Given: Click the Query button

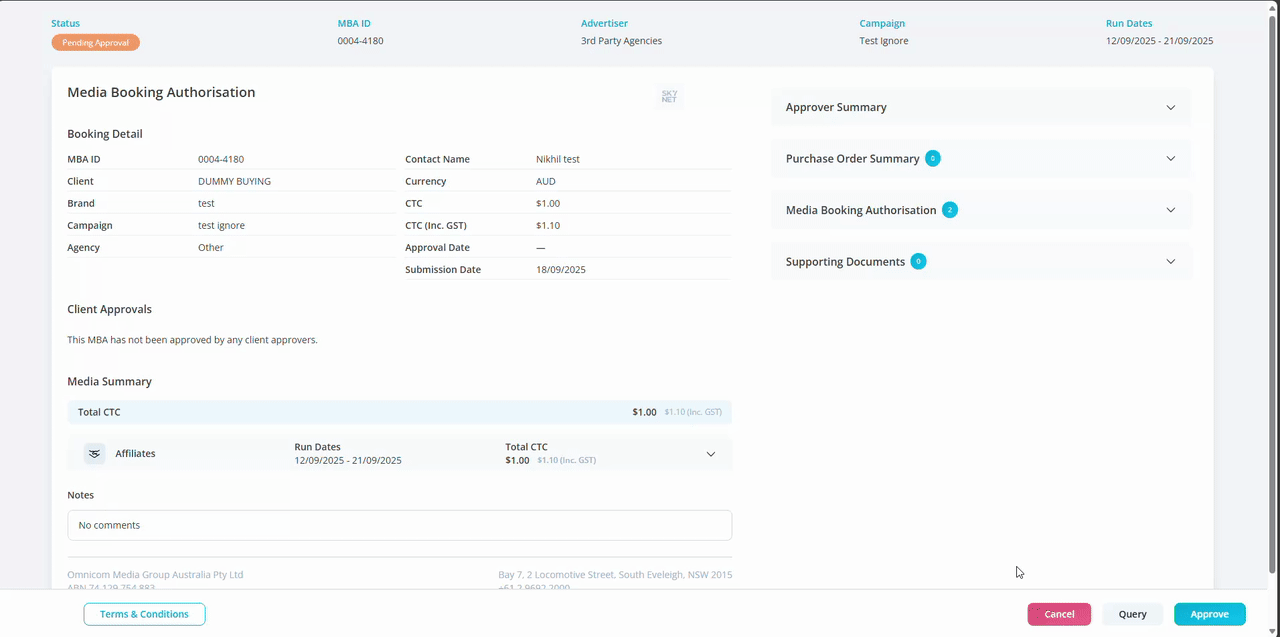Looking at the screenshot, I should 1132,614.
